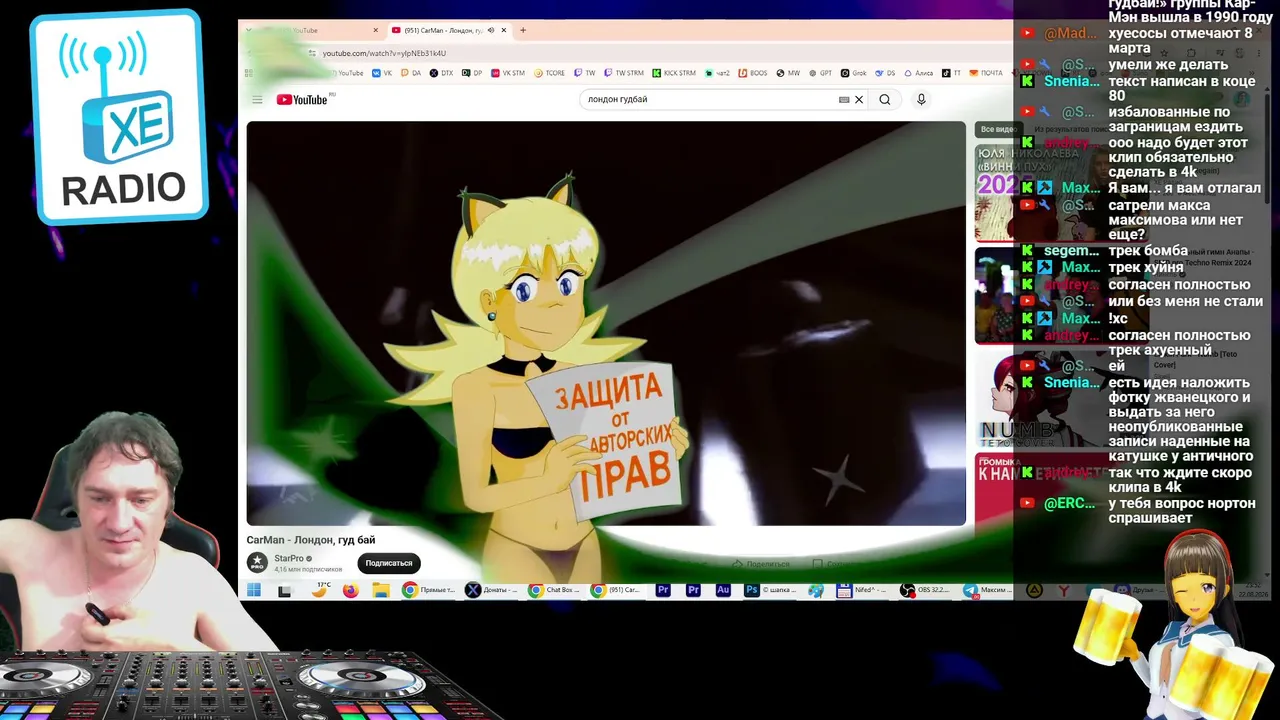Open the TW STRM Twitch bookmark

point(624,73)
